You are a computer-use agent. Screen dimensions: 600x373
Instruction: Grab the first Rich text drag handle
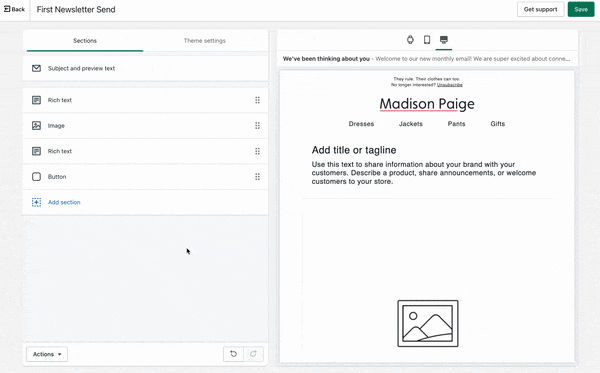tap(258, 100)
